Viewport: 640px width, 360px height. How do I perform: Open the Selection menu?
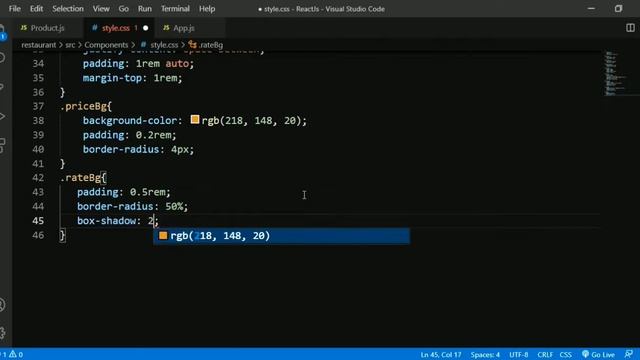coord(68,9)
